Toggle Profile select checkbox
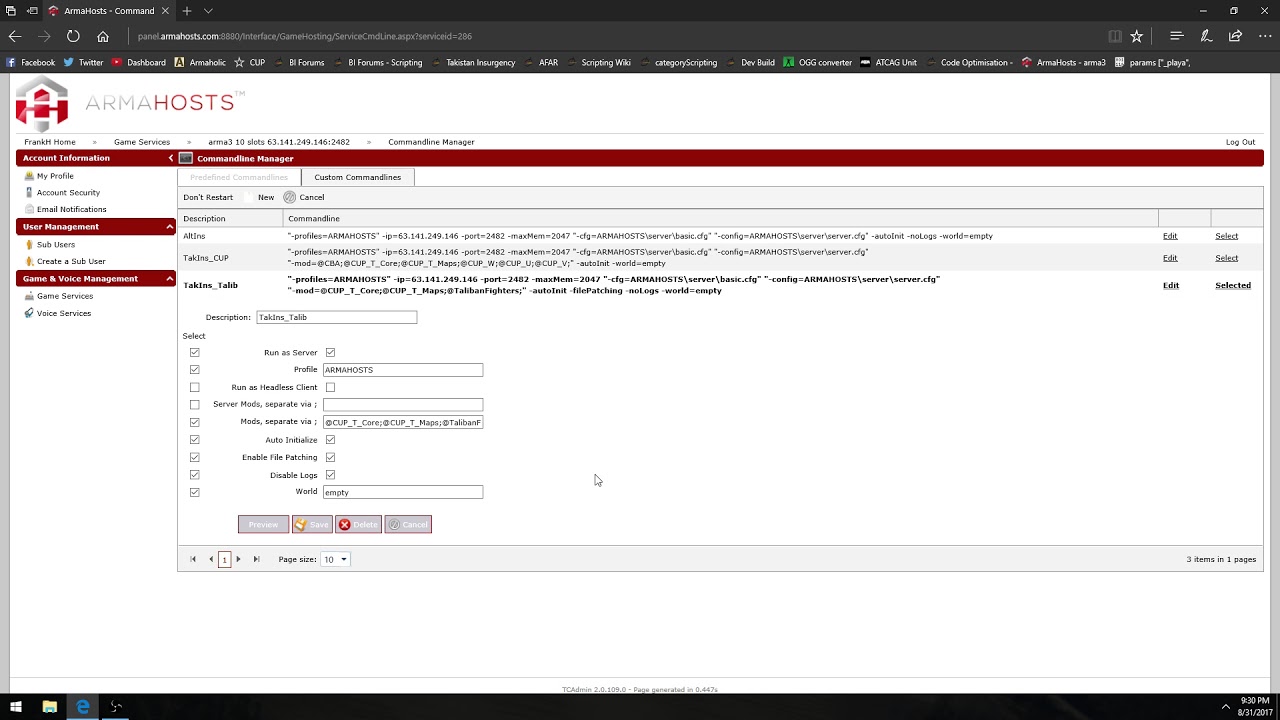This screenshot has width=1280, height=720. pos(195,370)
